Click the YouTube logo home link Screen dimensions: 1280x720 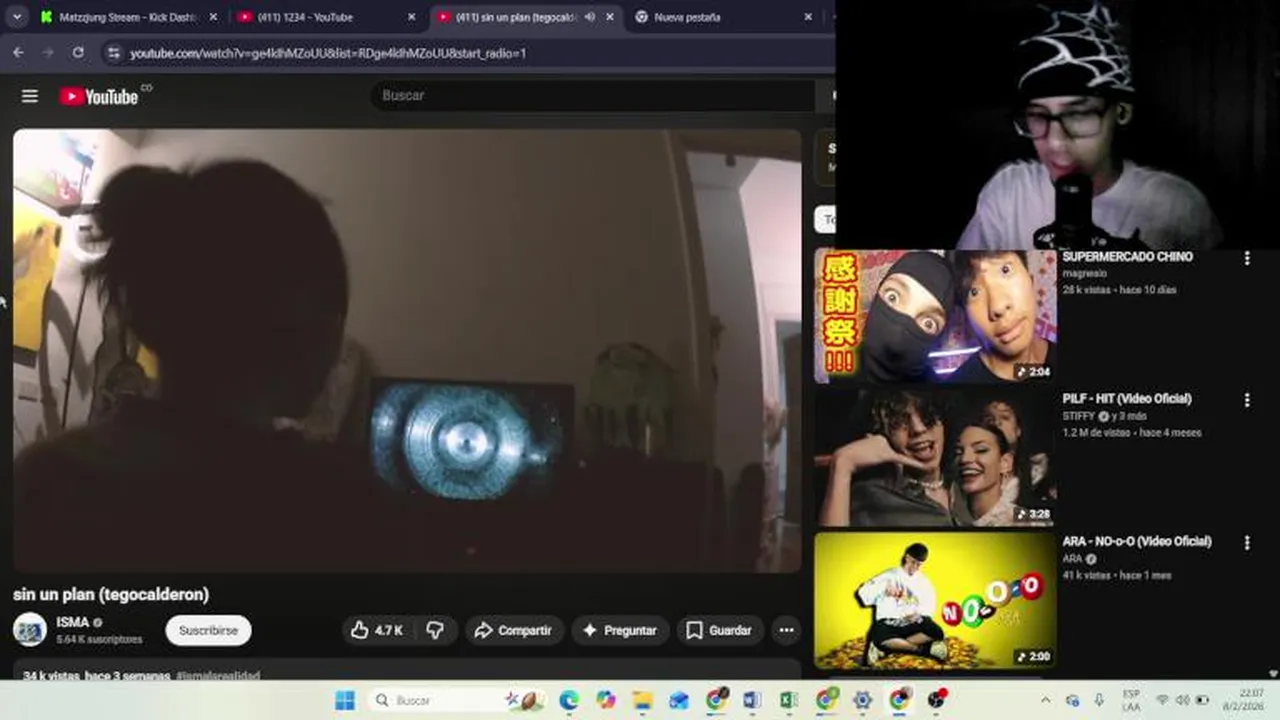(x=99, y=96)
